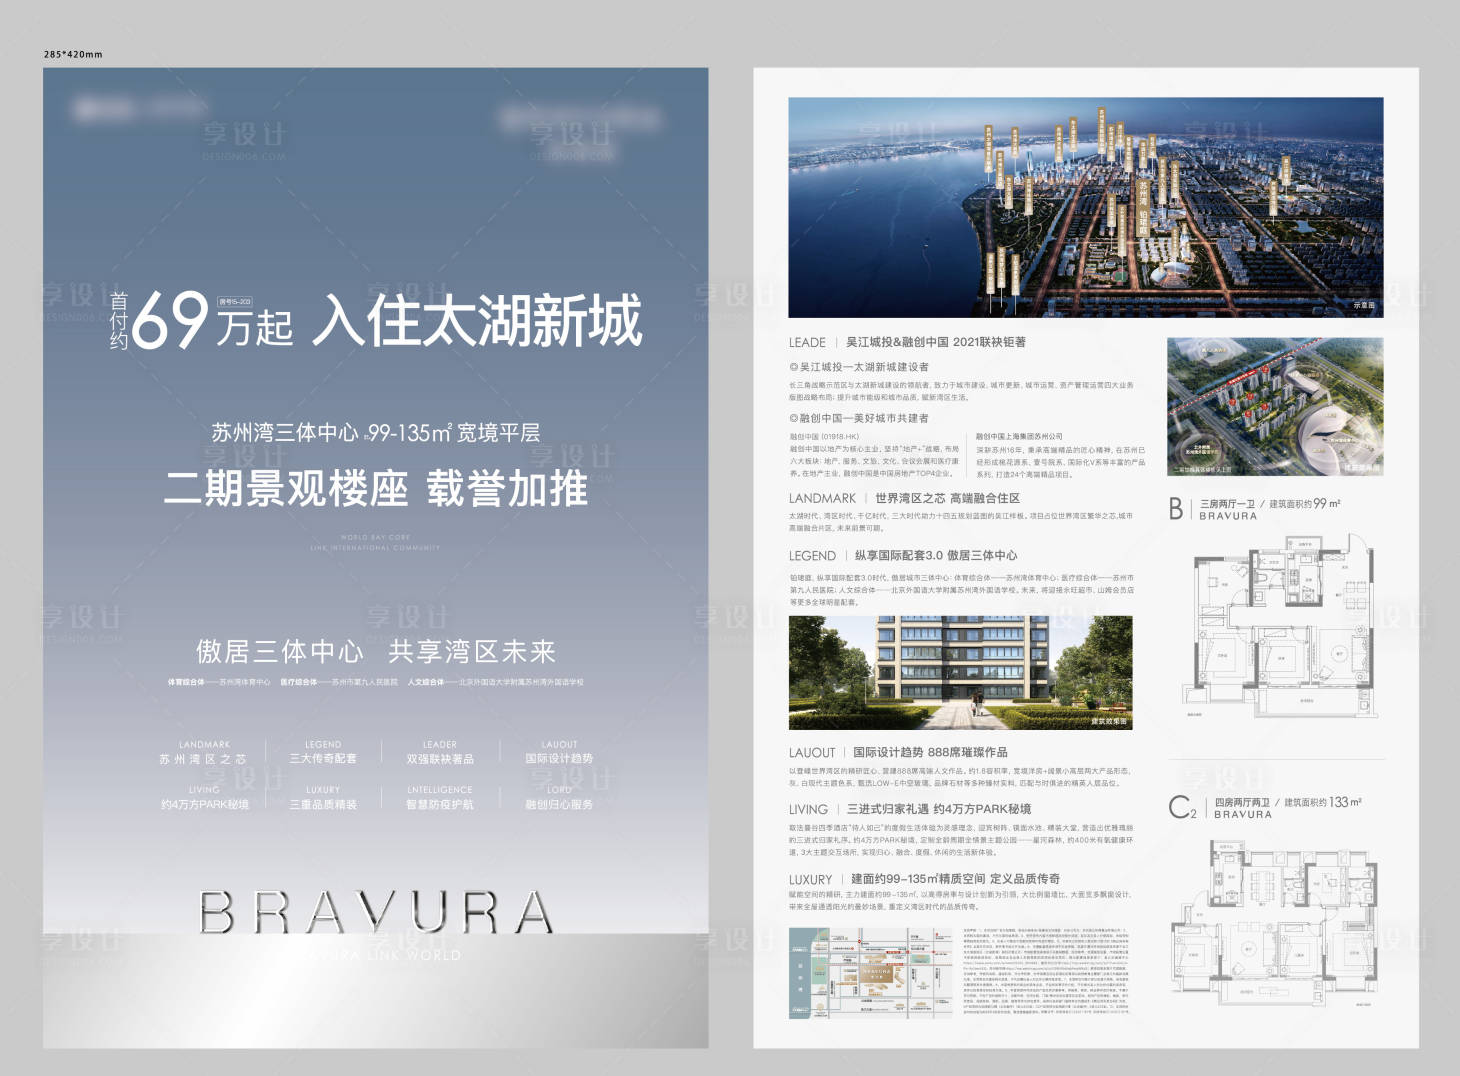Image resolution: width=1460 pixels, height=1076 pixels.
Task: Select slogan 傲居三体中心 共享湾区未来
Action: (375, 652)
